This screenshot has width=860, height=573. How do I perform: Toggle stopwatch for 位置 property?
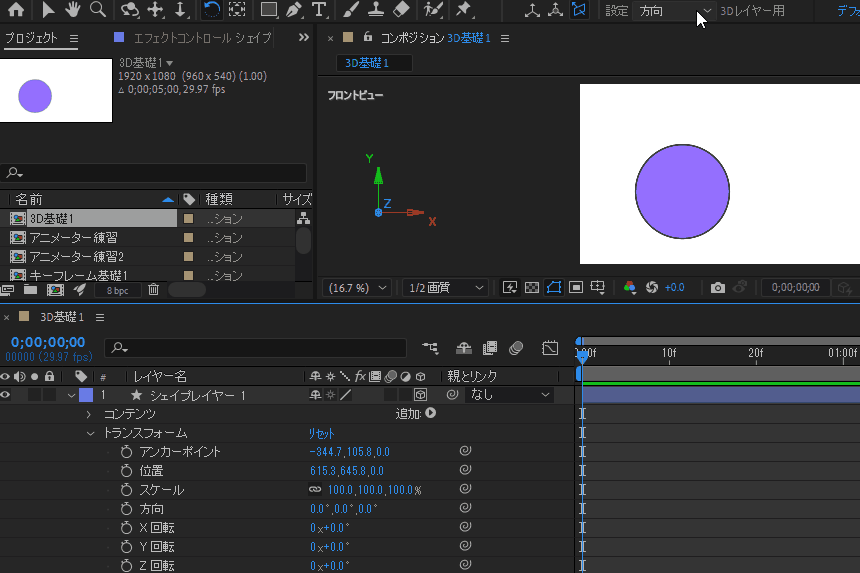click(x=127, y=470)
